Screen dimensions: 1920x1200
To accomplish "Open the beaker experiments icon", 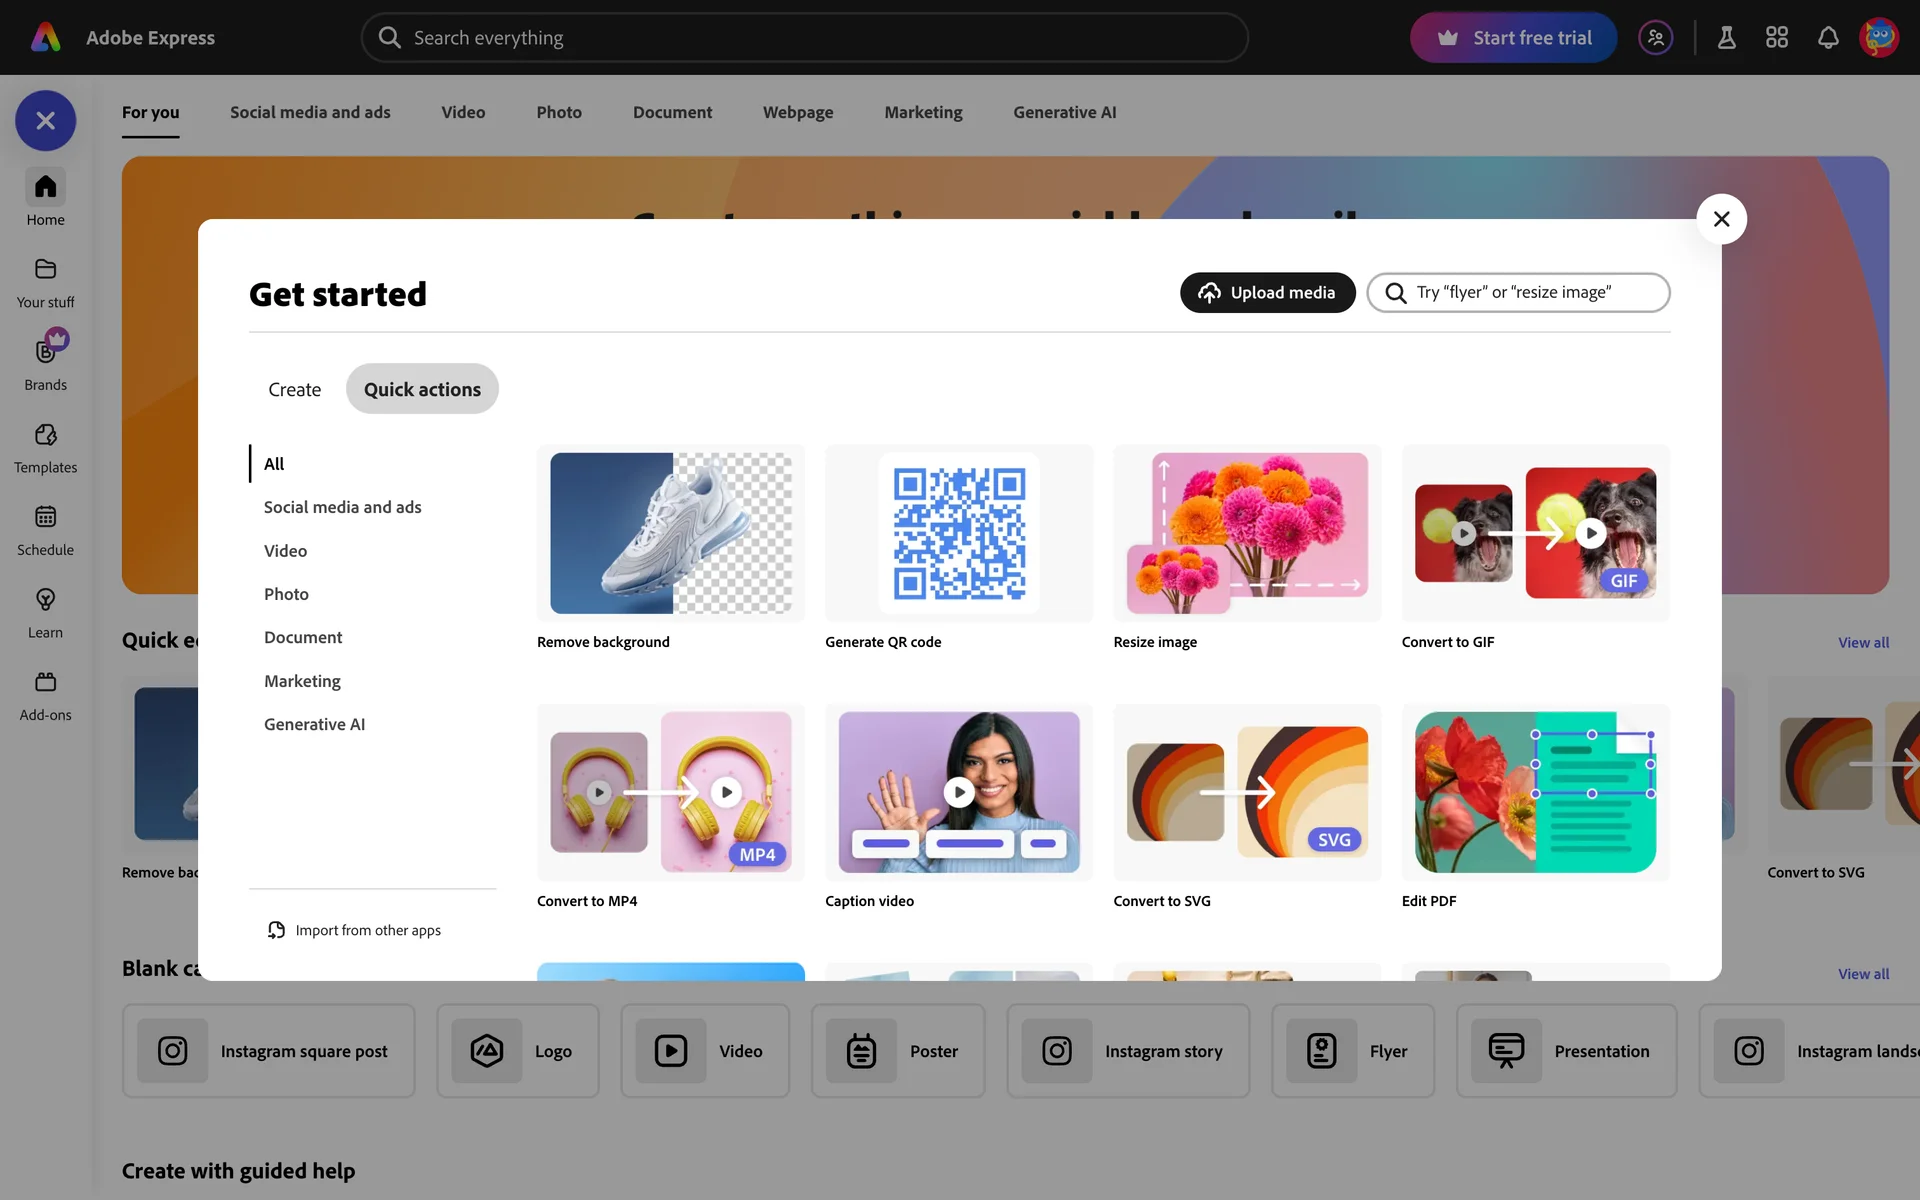I will click(x=1726, y=38).
